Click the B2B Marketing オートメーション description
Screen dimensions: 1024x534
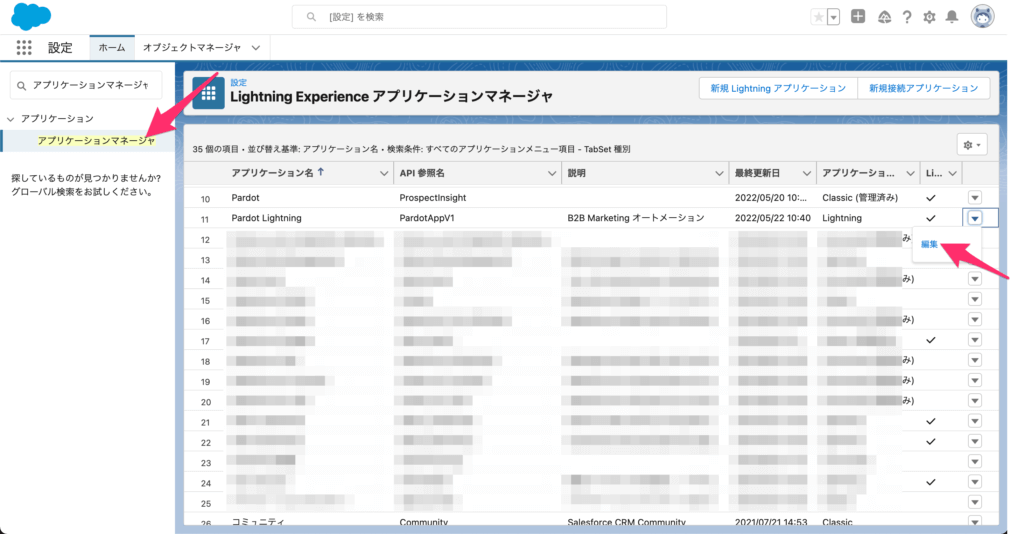[635, 218]
